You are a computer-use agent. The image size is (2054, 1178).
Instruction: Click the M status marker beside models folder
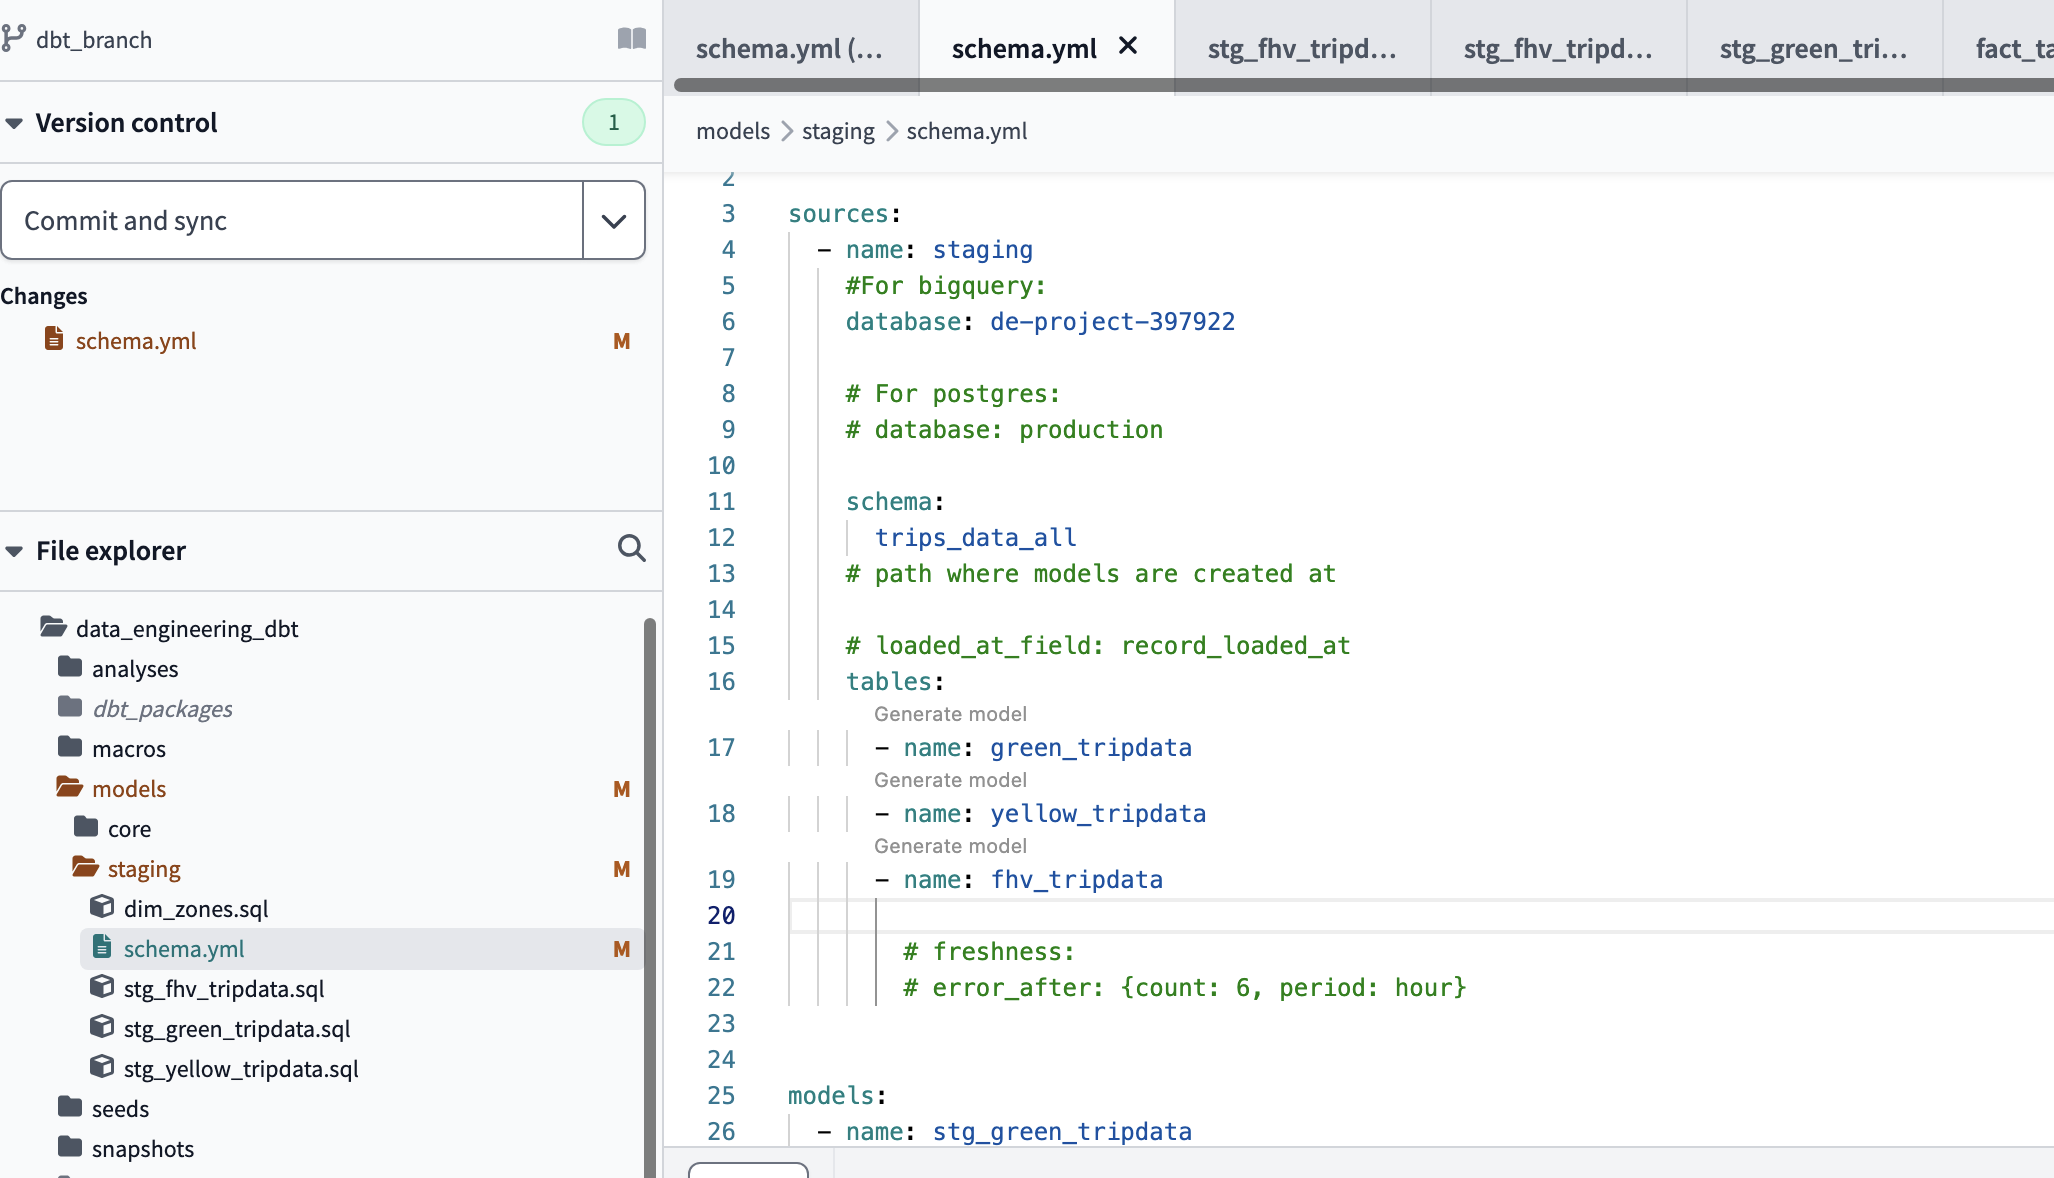pos(621,789)
